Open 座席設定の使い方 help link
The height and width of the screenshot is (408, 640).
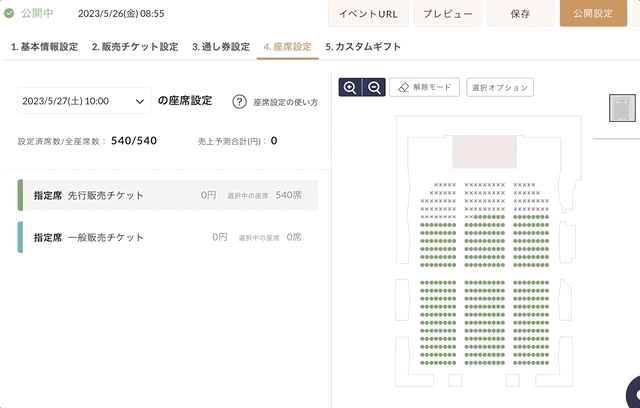(x=286, y=102)
